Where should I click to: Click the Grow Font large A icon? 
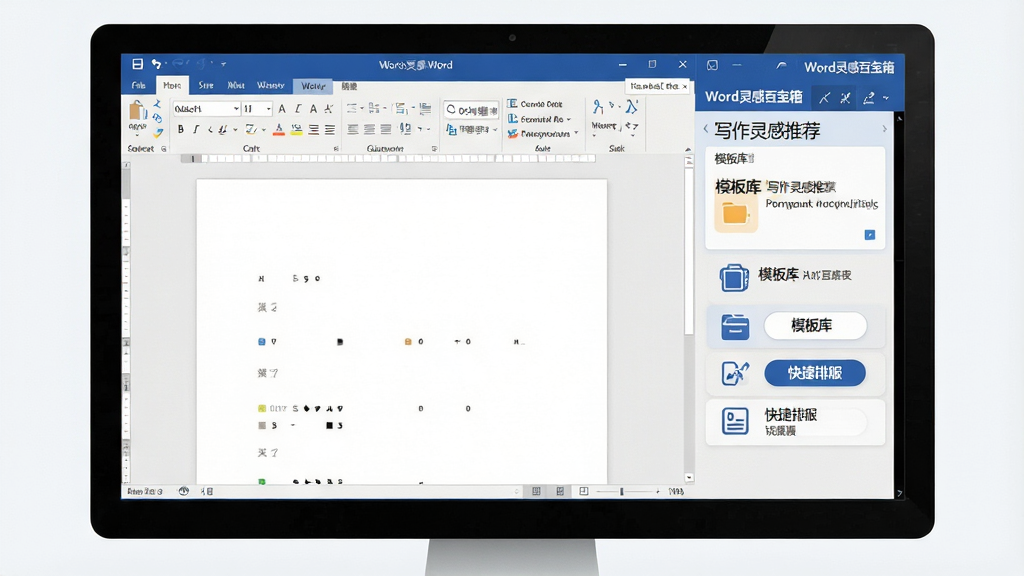click(x=281, y=108)
